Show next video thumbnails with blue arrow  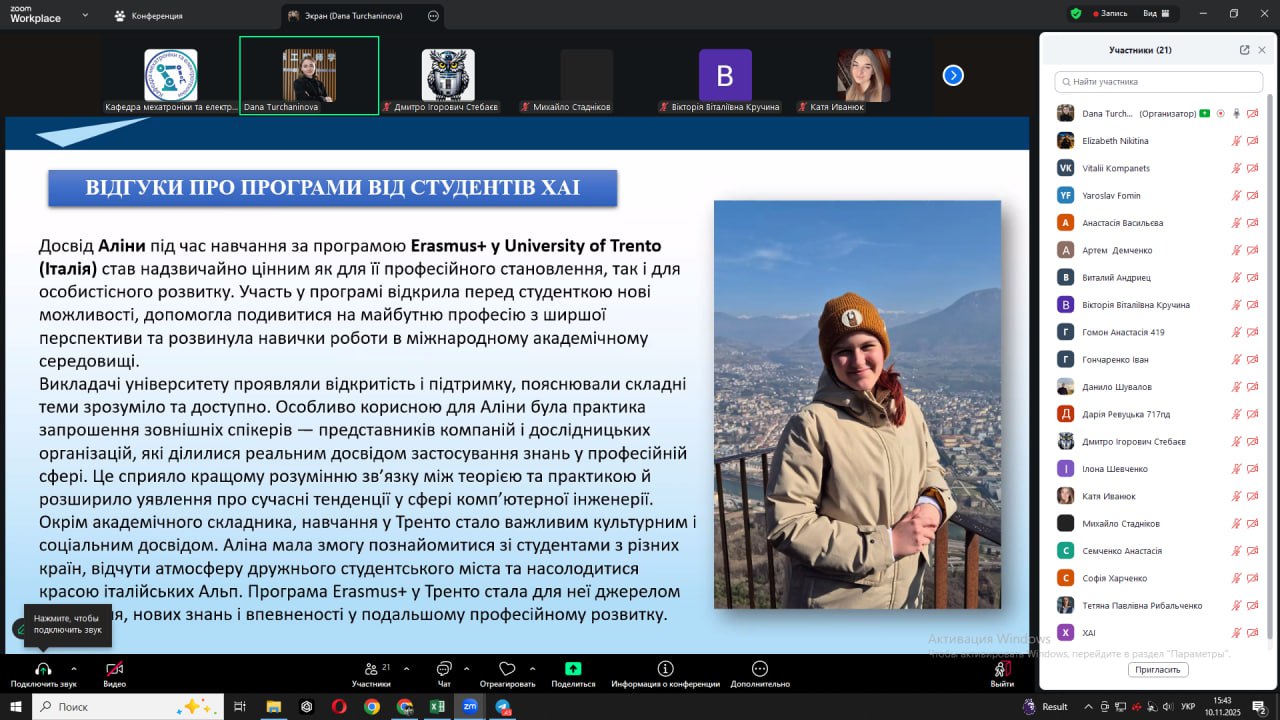pos(953,75)
